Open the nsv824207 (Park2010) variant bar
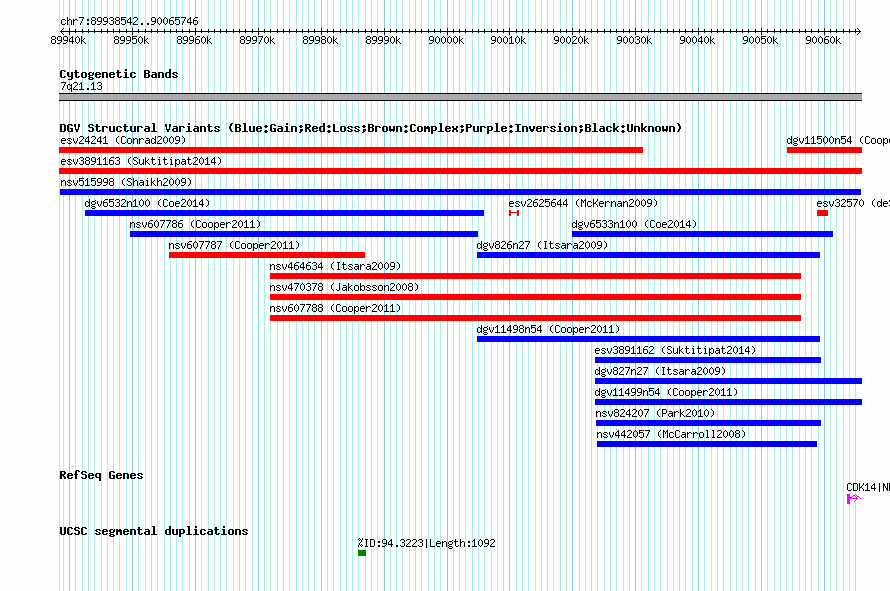890x591 pixels. point(708,423)
